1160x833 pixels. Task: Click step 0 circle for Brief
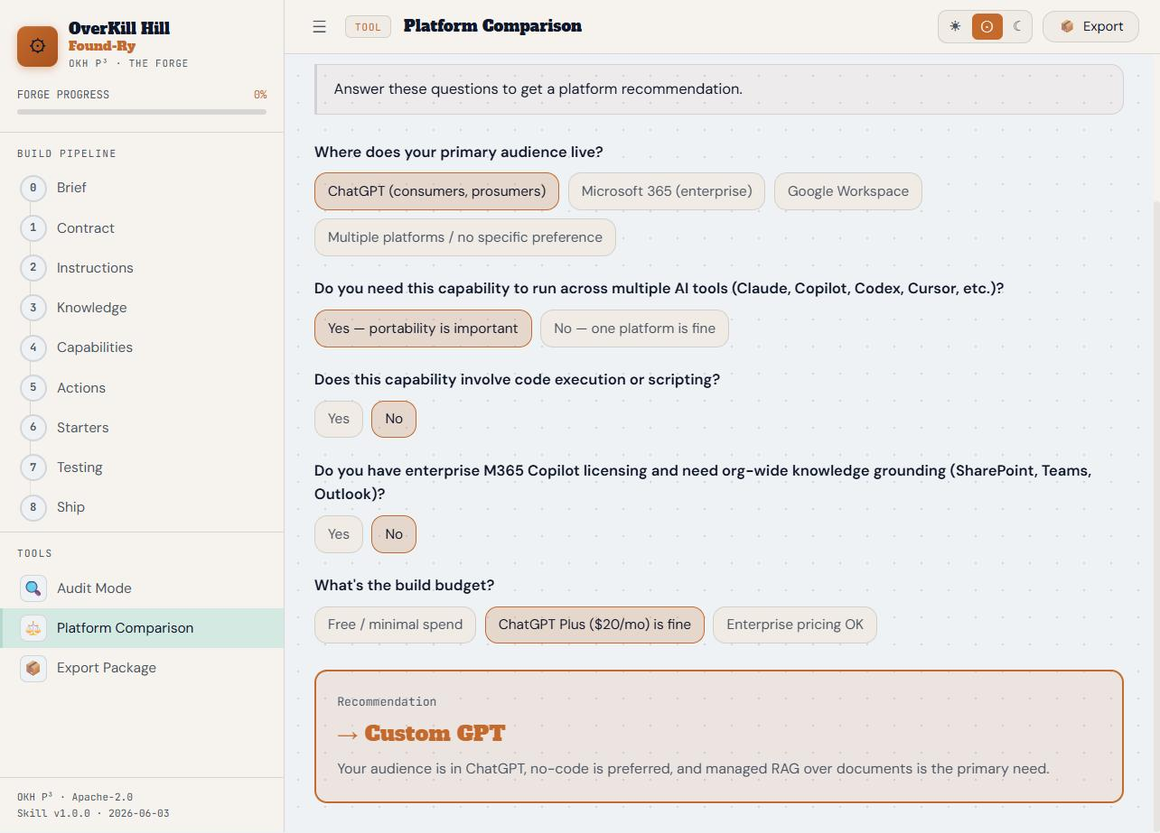tap(33, 188)
